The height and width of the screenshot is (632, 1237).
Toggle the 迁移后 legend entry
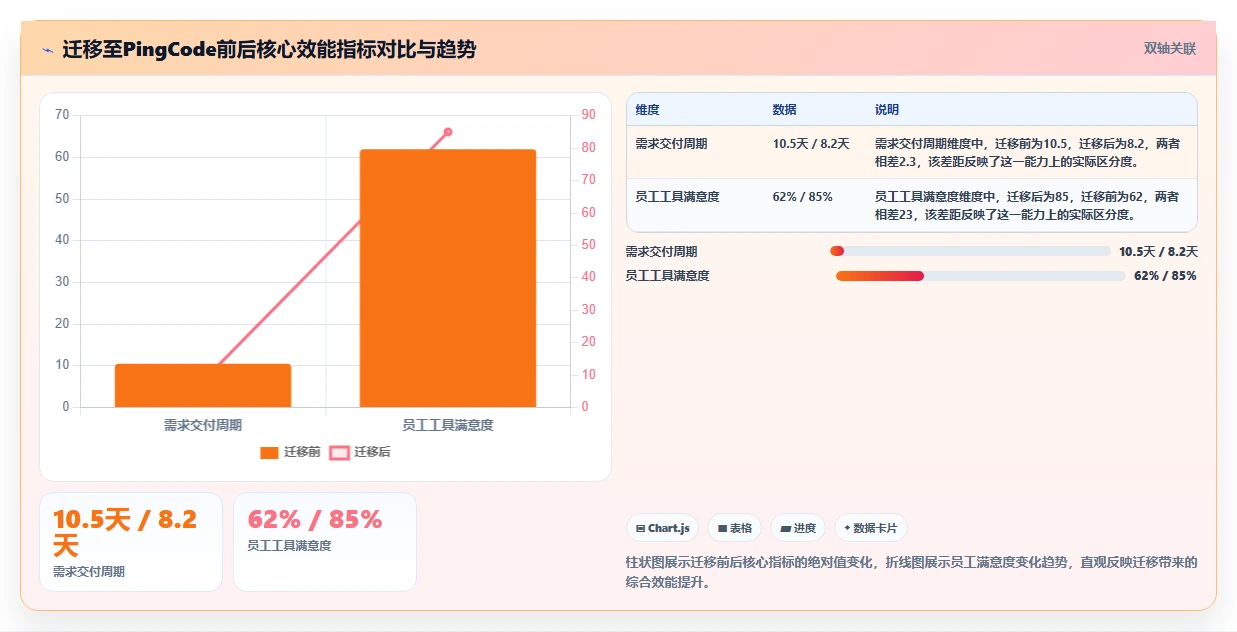click(x=360, y=452)
